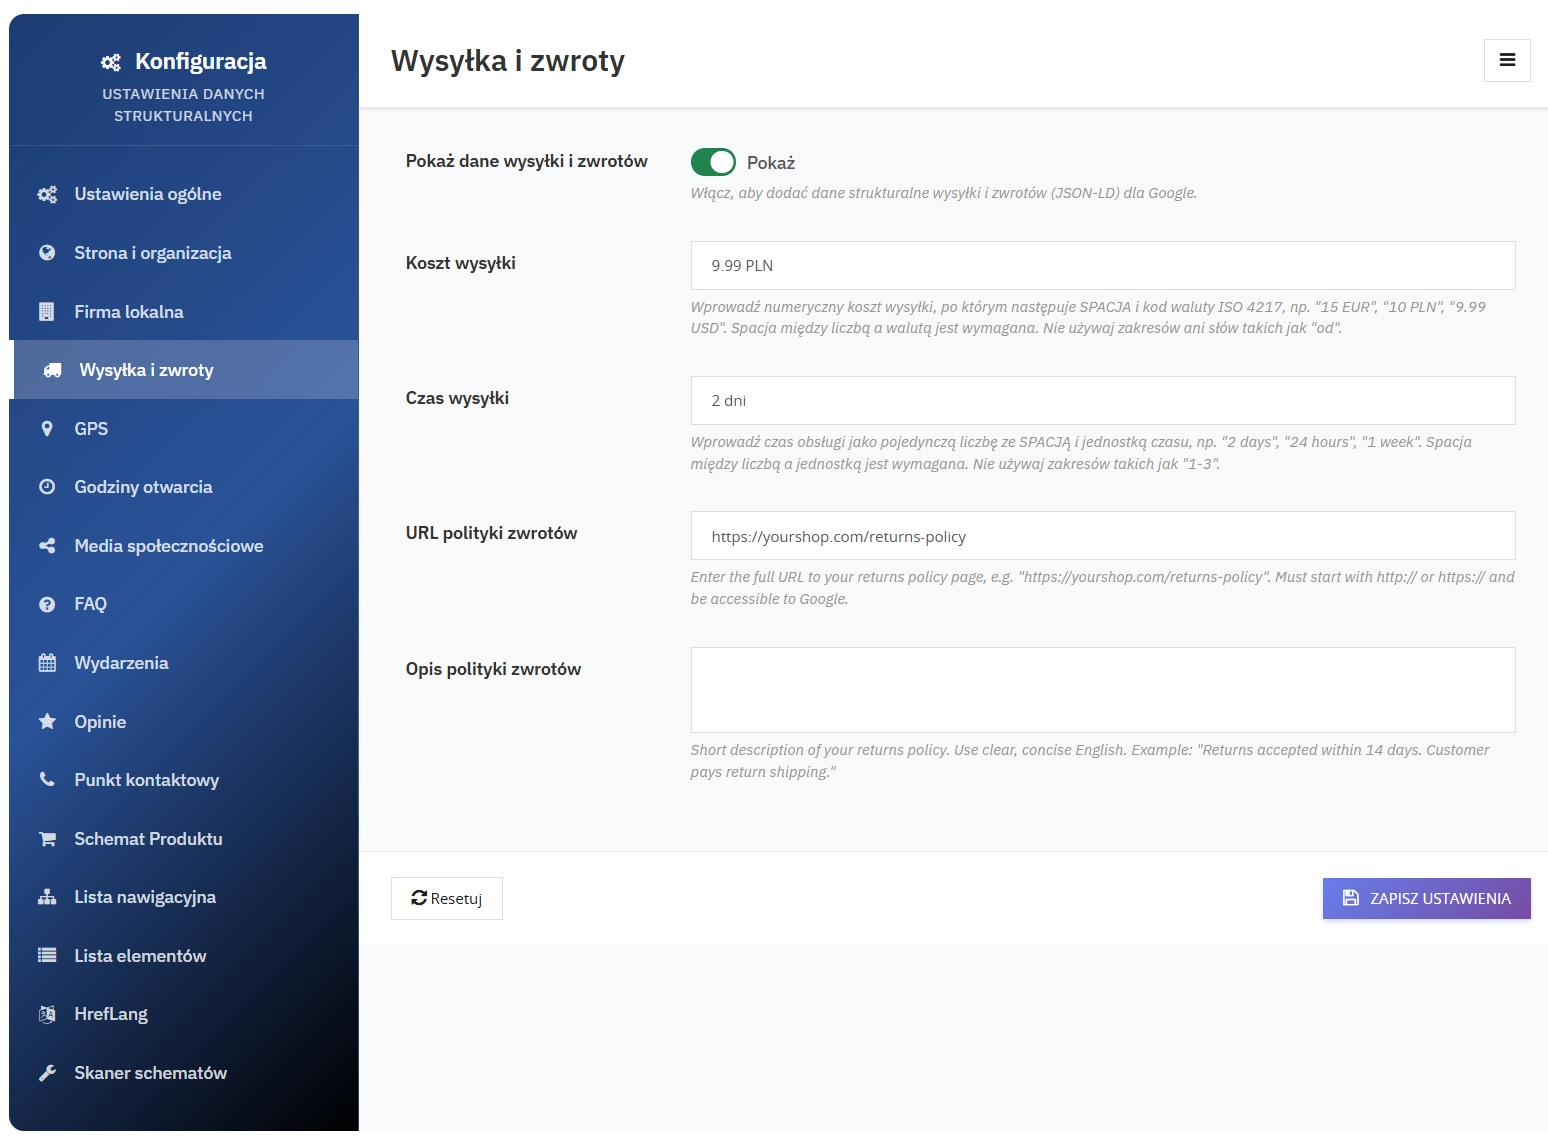Screen dimensions: 1548x1142
Task: Disable the Pokaż dane wysyłki toggle
Action: [x=713, y=162]
